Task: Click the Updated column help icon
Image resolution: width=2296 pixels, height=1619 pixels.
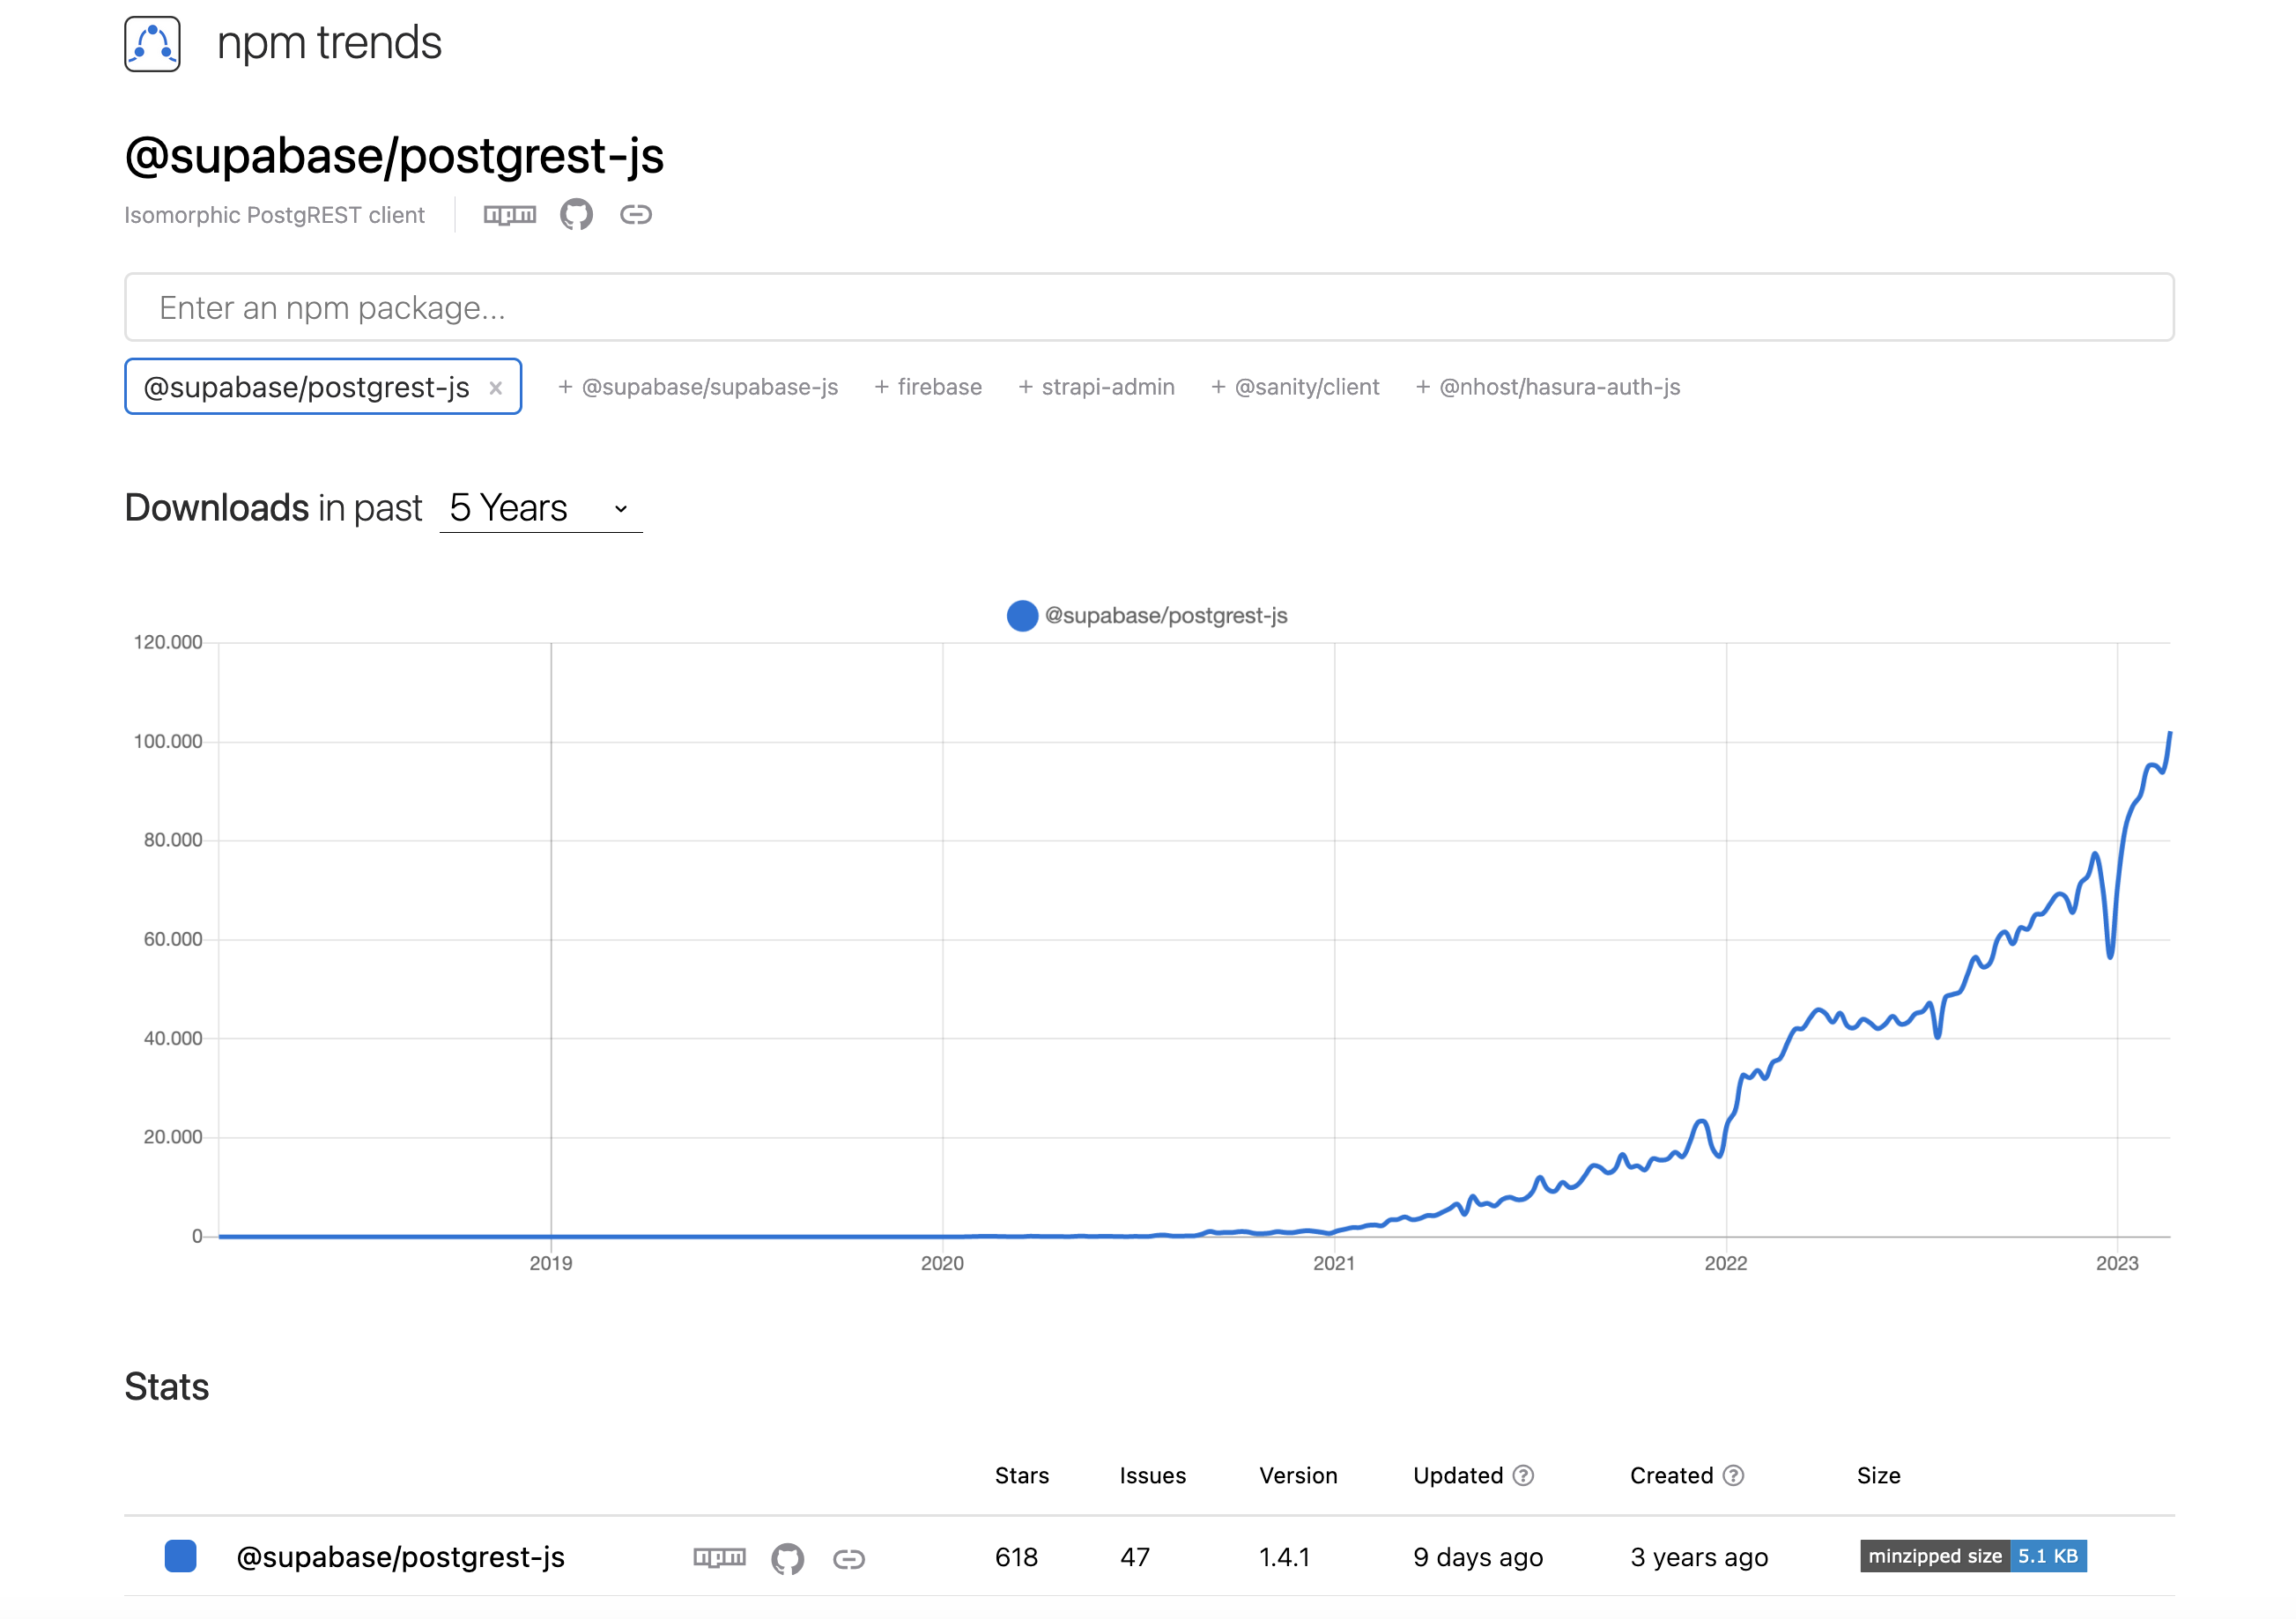Action: 1523,1475
